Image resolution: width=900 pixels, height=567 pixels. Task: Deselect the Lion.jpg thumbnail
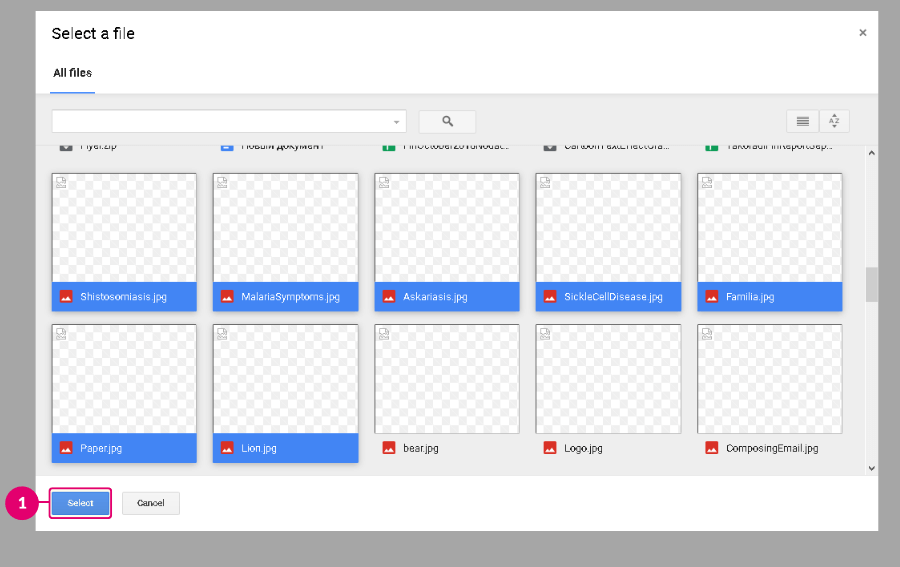point(285,379)
